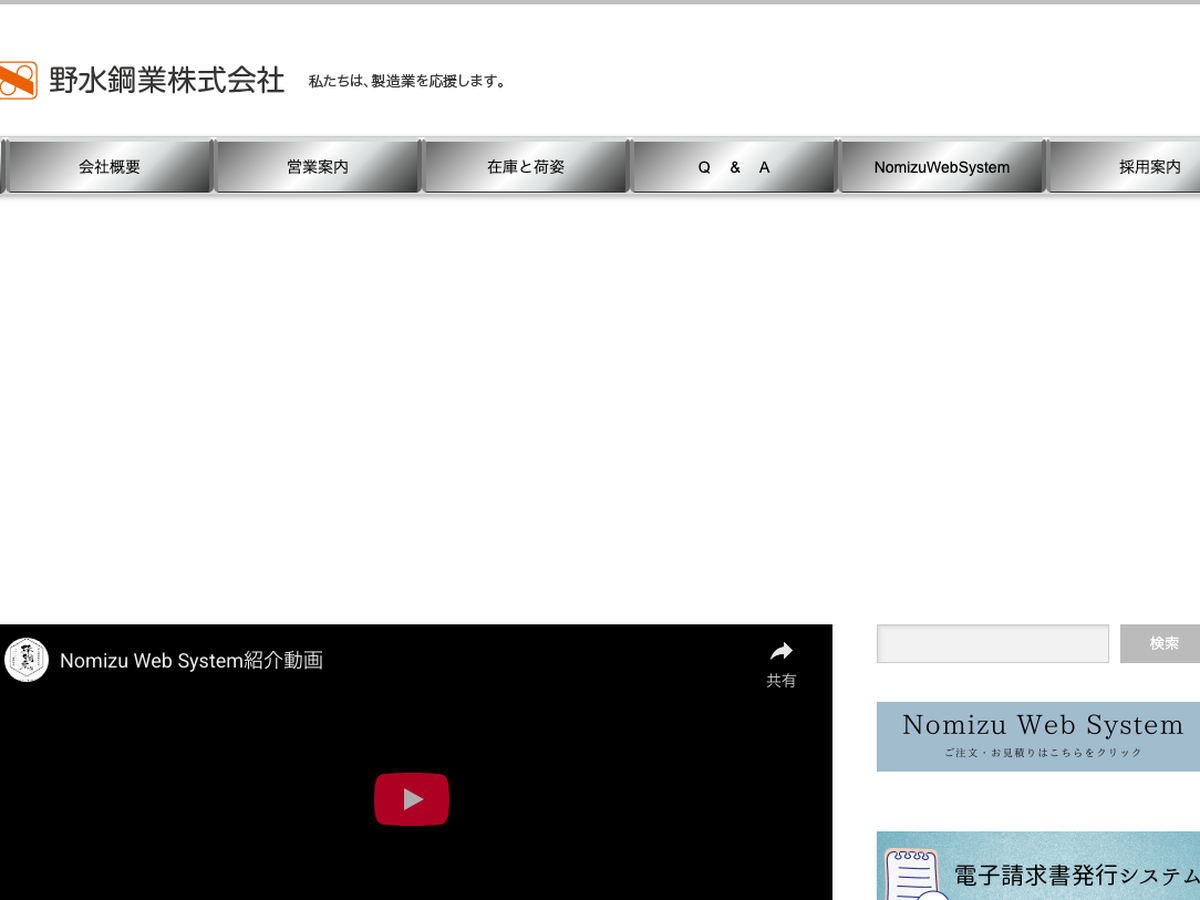This screenshot has width=1200, height=900.
Task: Select 在庫と荷姿 in the navigation bar
Action: click(525, 167)
